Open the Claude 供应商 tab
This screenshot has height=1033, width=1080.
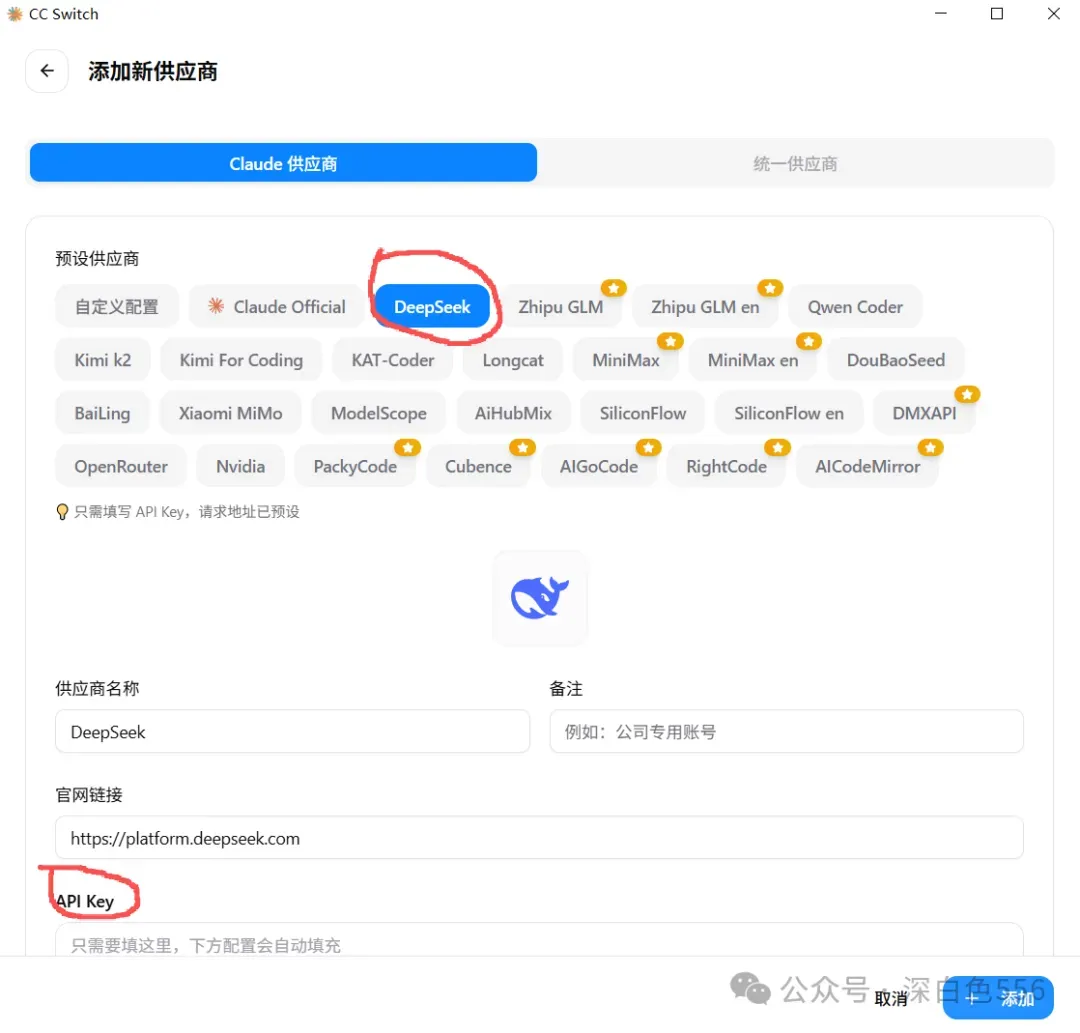click(283, 163)
